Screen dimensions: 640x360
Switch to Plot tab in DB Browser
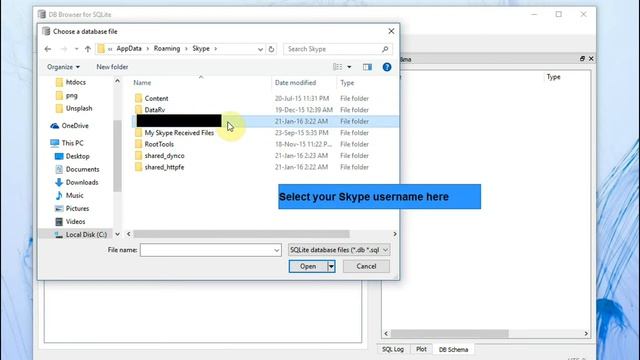click(421, 349)
